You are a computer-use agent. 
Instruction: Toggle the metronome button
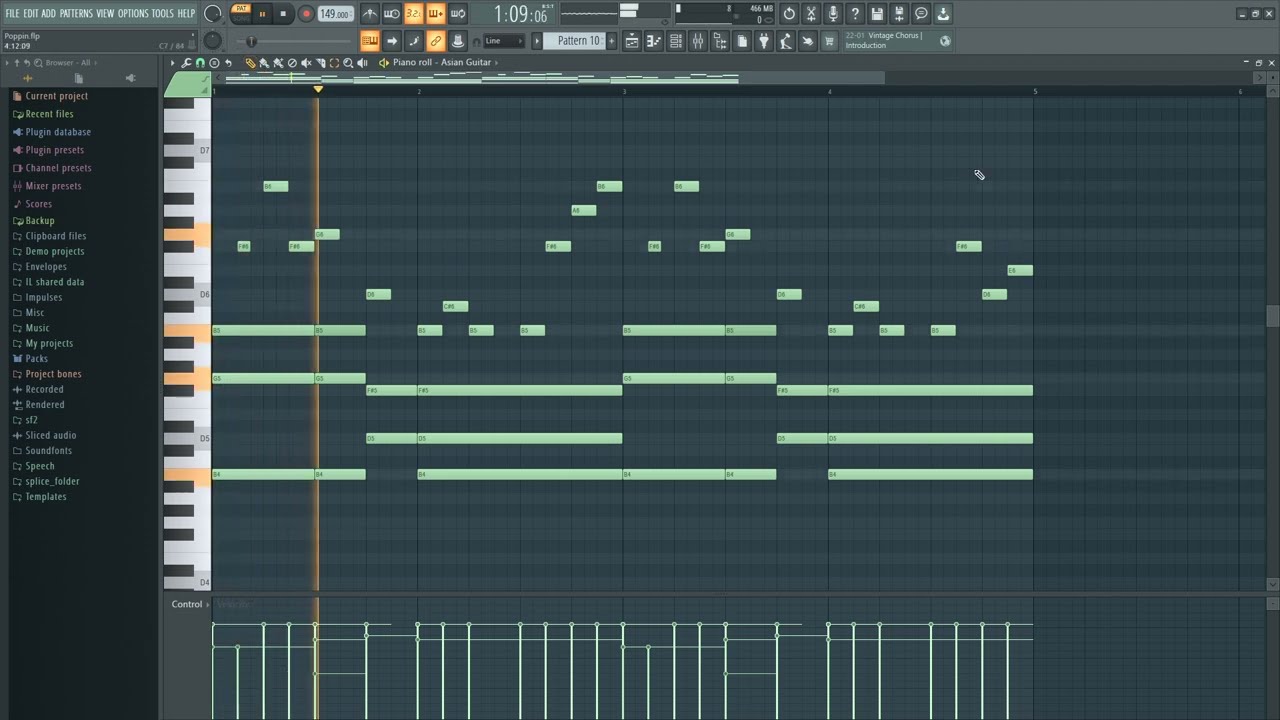tap(370, 14)
